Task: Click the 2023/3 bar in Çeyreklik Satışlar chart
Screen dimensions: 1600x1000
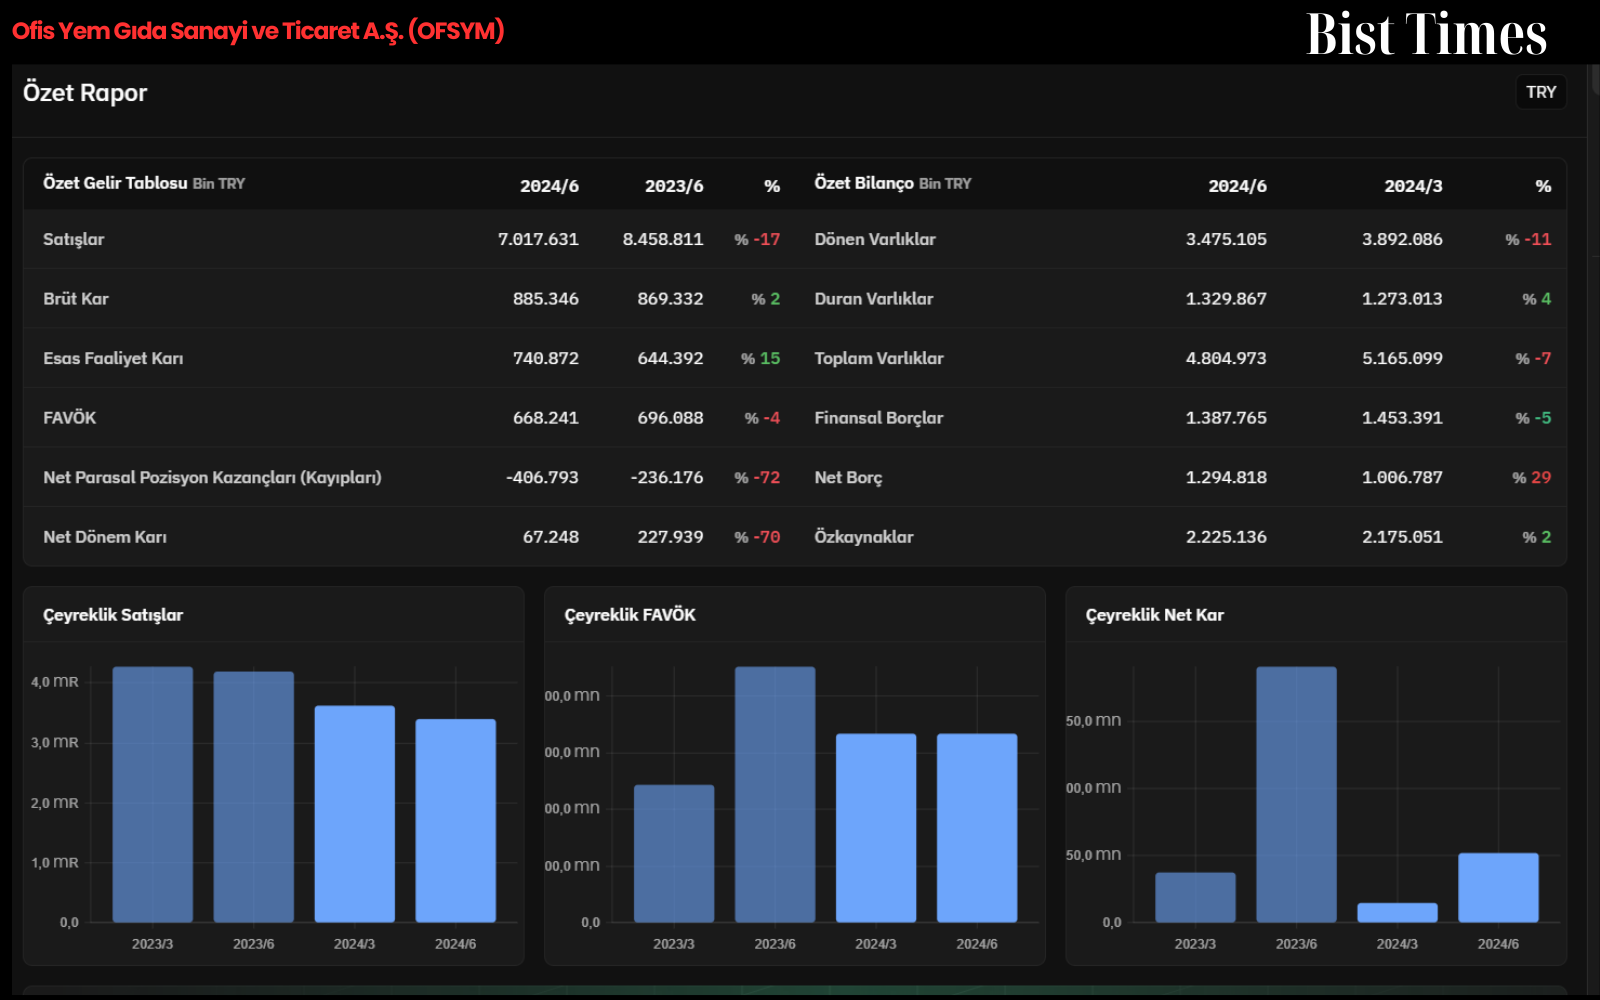Action: (153, 794)
